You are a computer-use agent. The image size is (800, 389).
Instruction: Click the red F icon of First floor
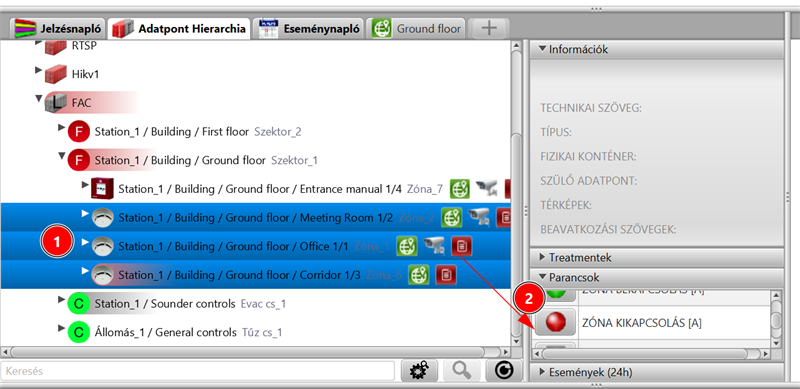click(x=79, y=132)
